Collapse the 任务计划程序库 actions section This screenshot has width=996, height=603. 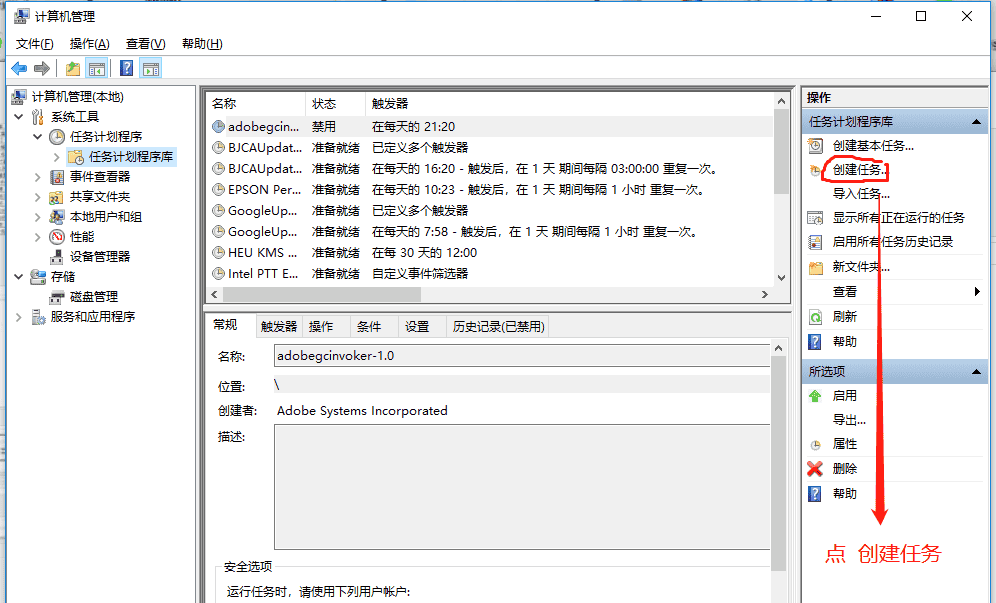[x=976, y=120]
